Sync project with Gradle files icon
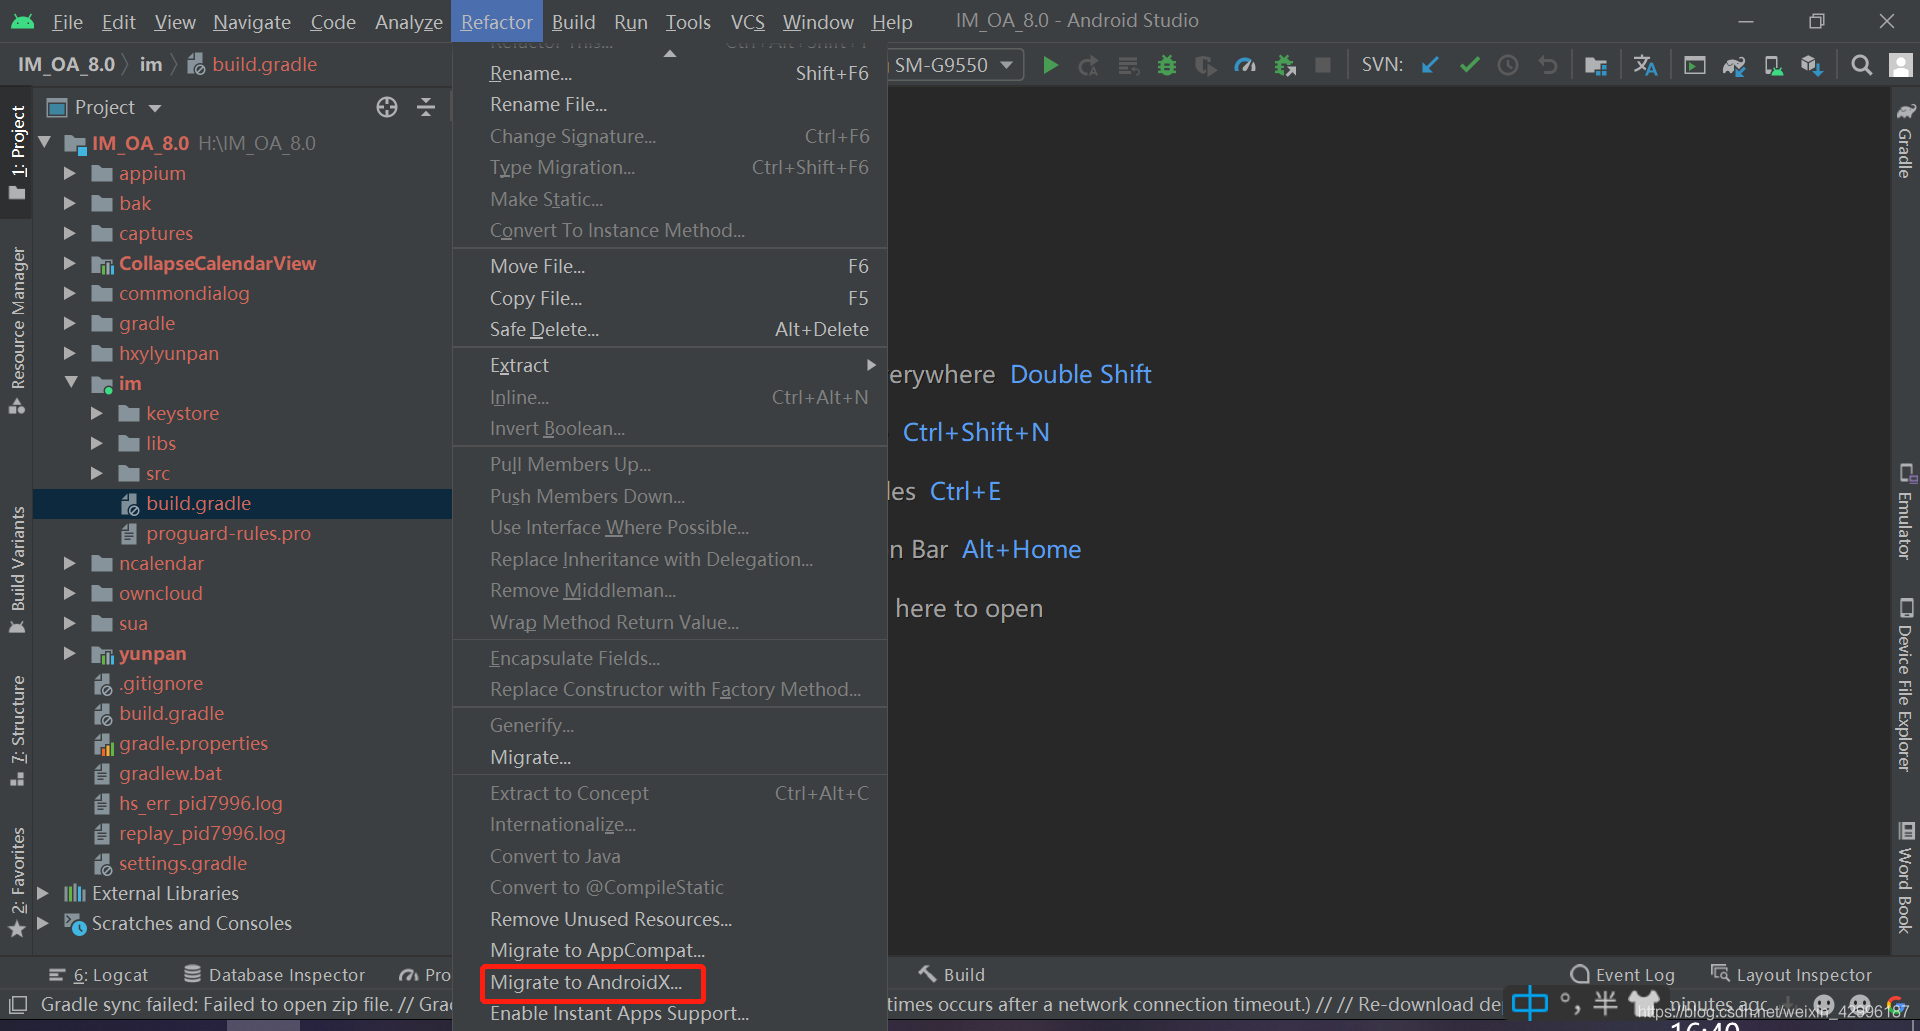1920x1031 pixels. pos(1733,65)
